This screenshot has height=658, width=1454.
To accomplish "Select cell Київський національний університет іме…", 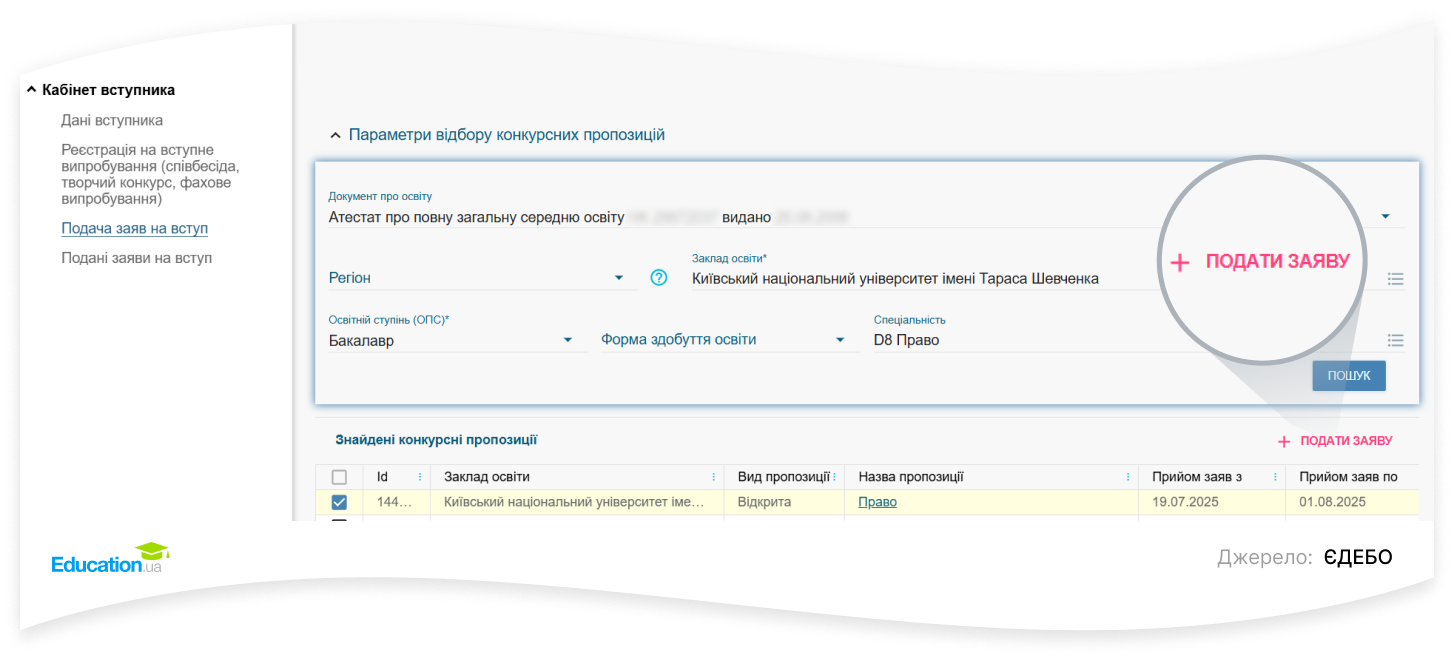I will tap(576, 502).
